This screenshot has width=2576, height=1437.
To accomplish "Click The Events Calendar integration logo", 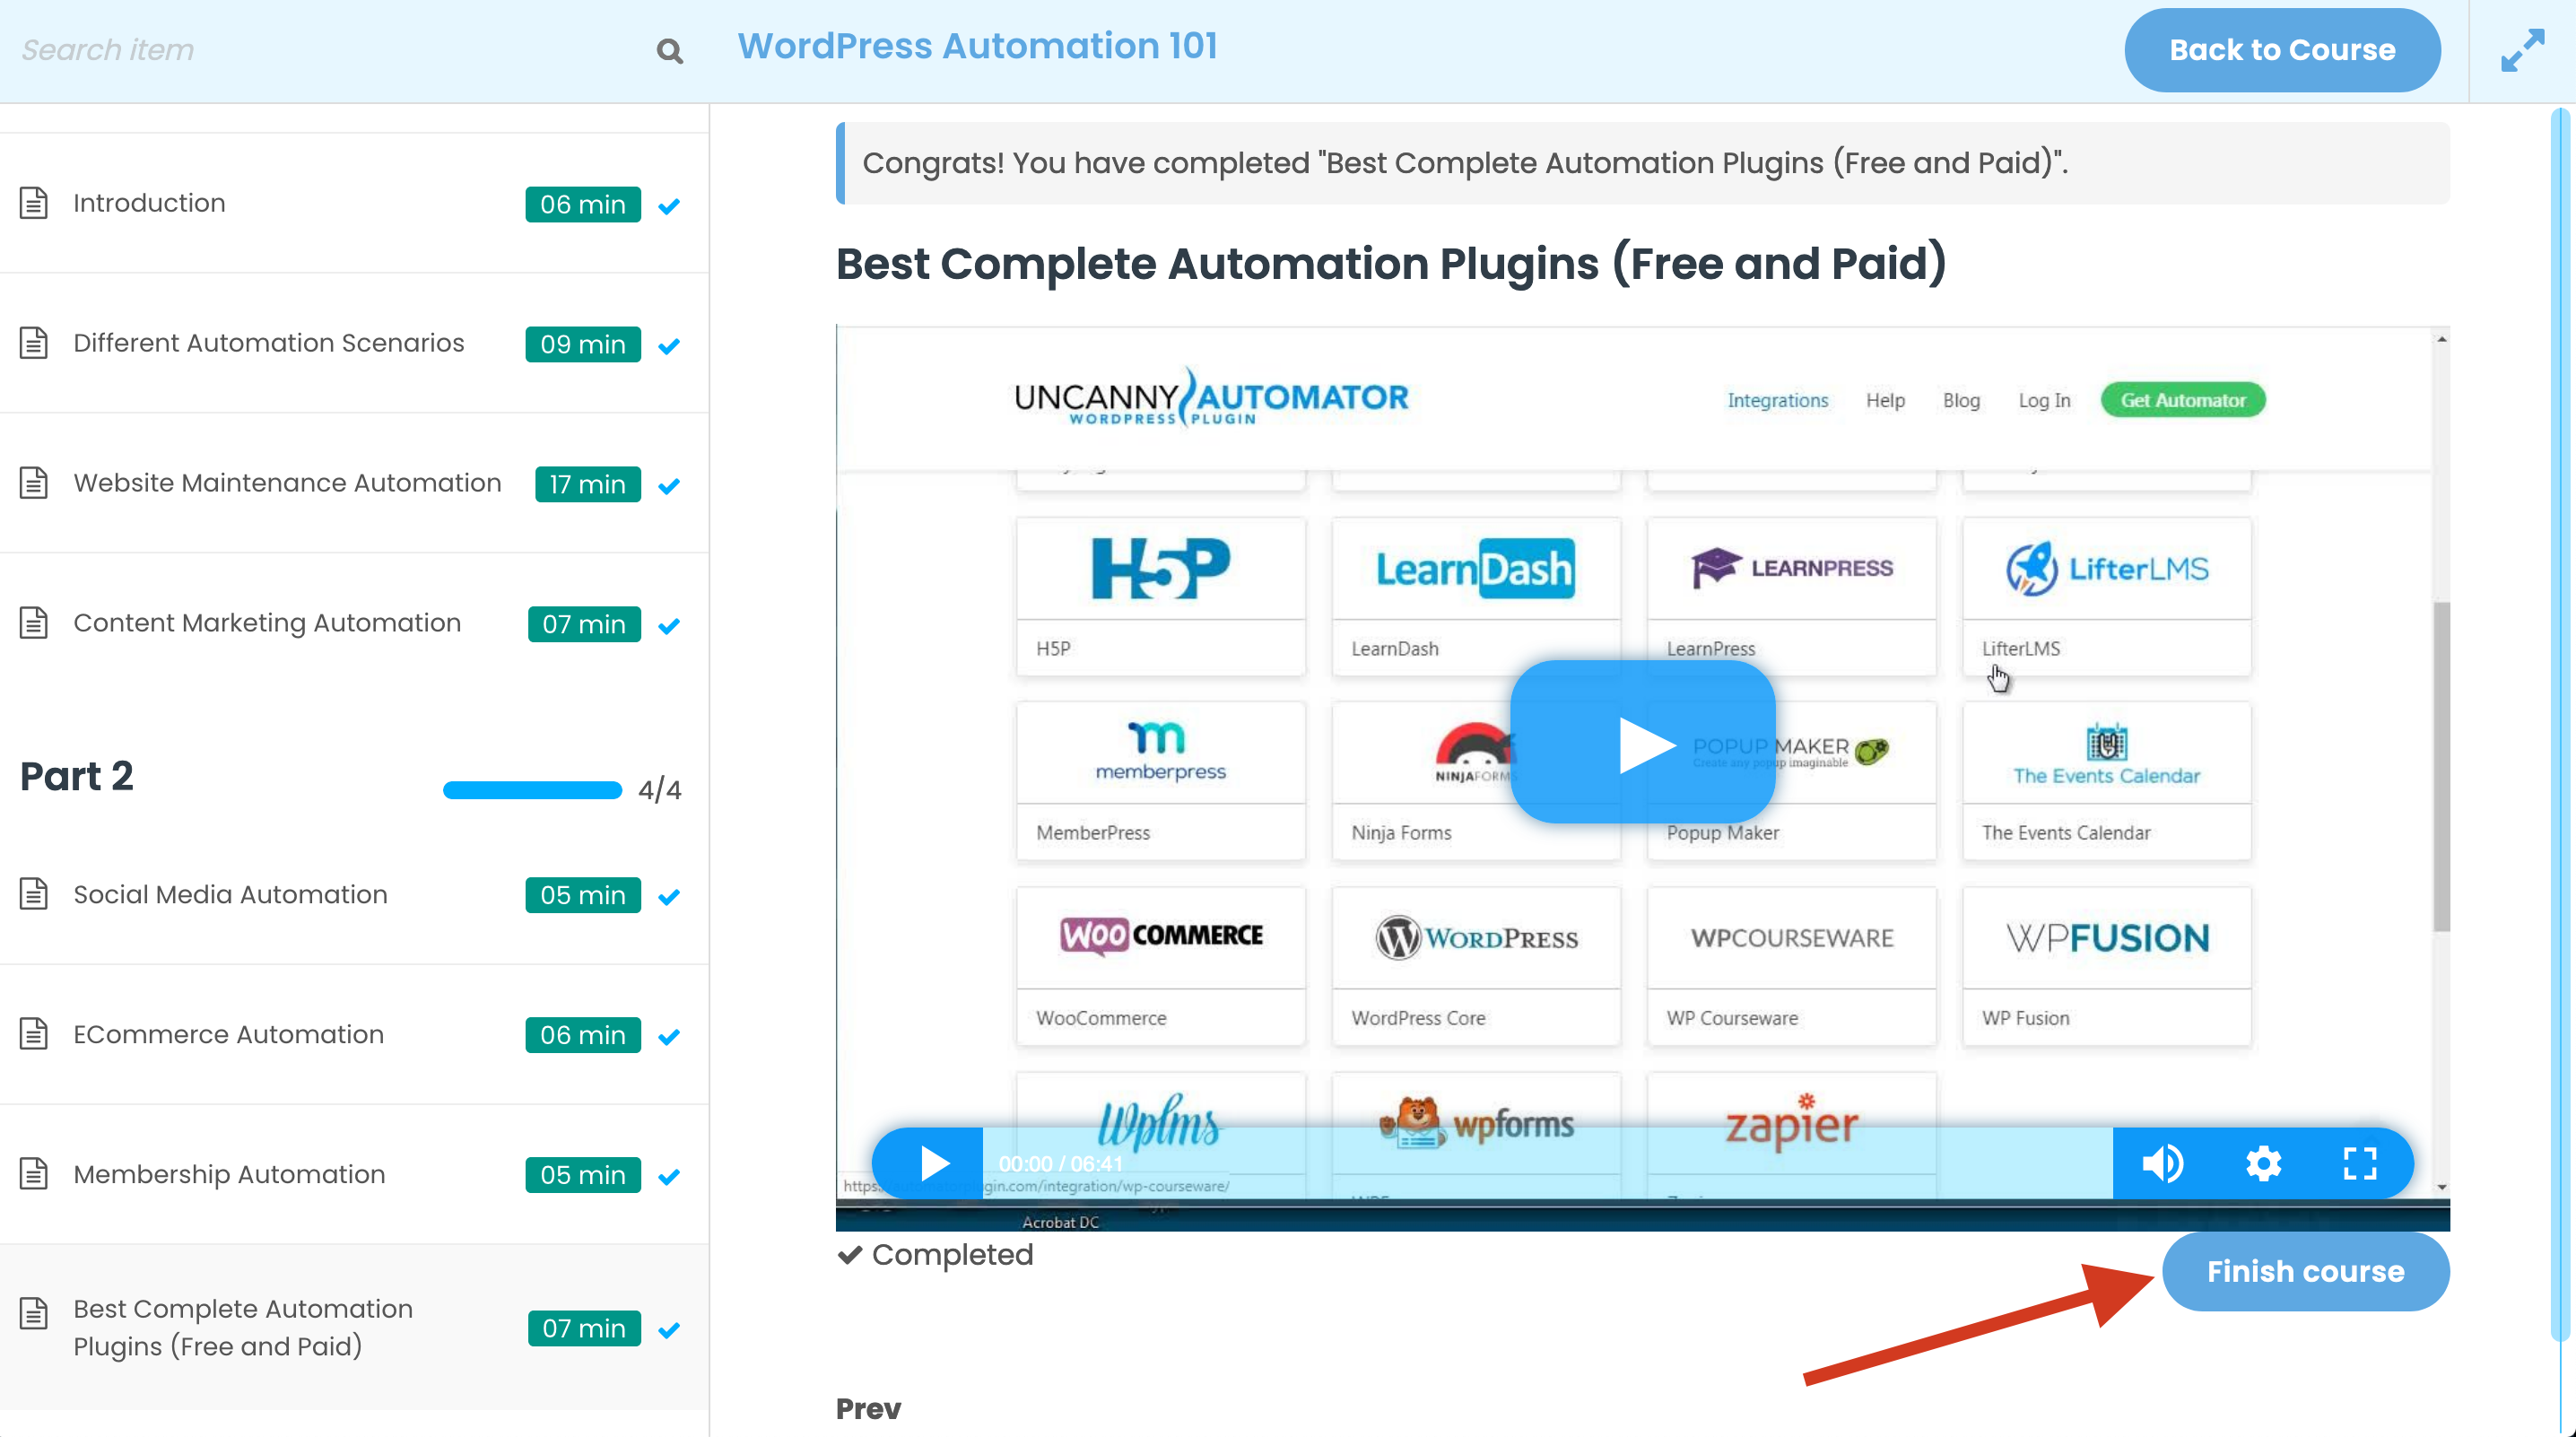I will pos(2106,755).
